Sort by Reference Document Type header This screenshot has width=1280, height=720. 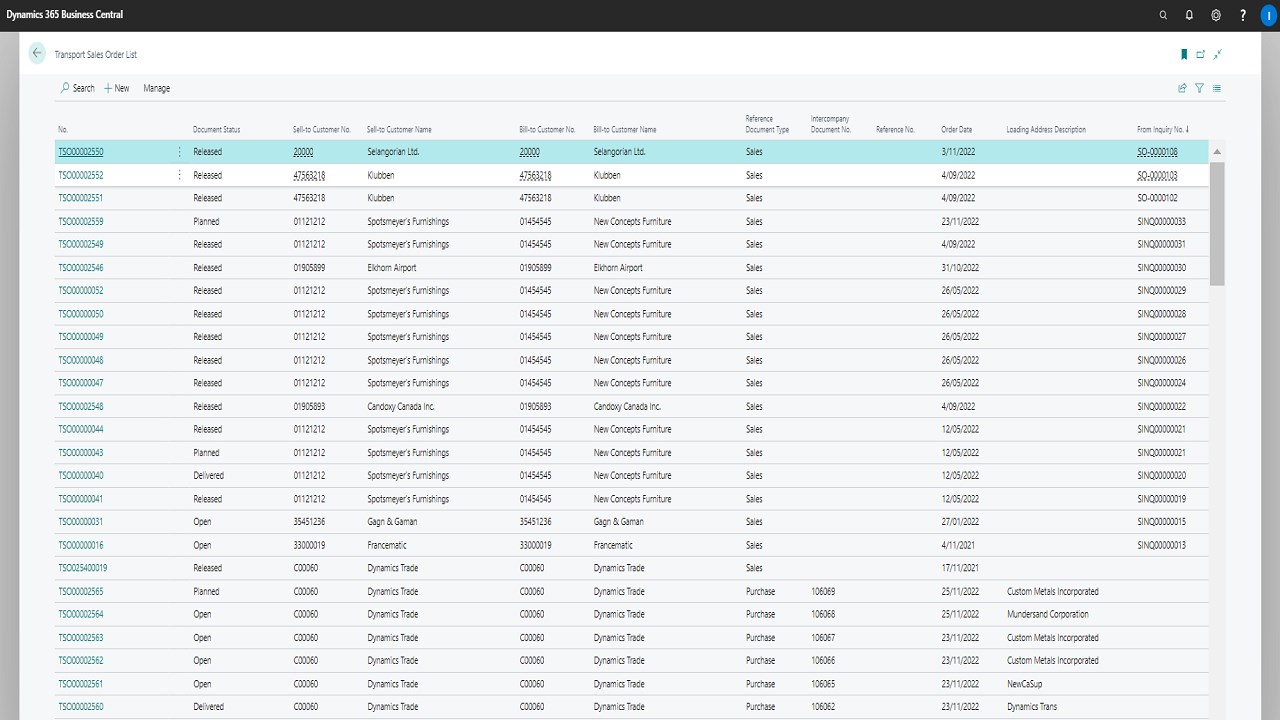(x=767, y=124)
